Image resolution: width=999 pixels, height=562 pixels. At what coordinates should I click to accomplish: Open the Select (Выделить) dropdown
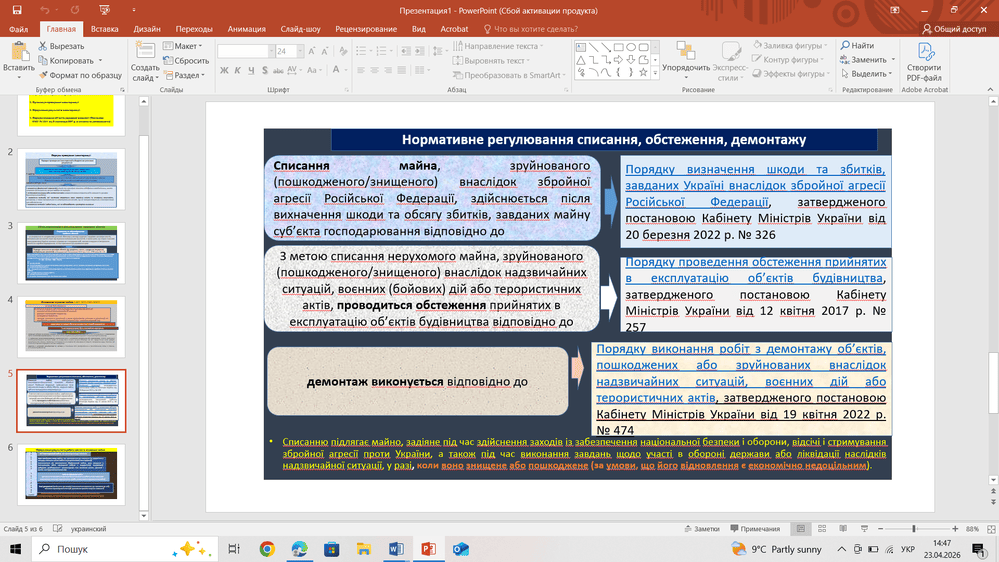870,74
